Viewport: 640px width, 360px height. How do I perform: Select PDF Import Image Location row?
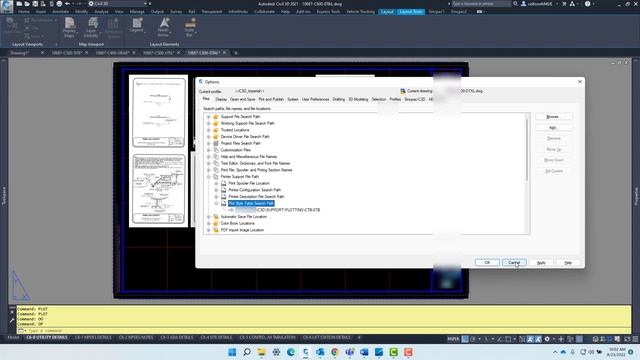[x=242, y=230]
